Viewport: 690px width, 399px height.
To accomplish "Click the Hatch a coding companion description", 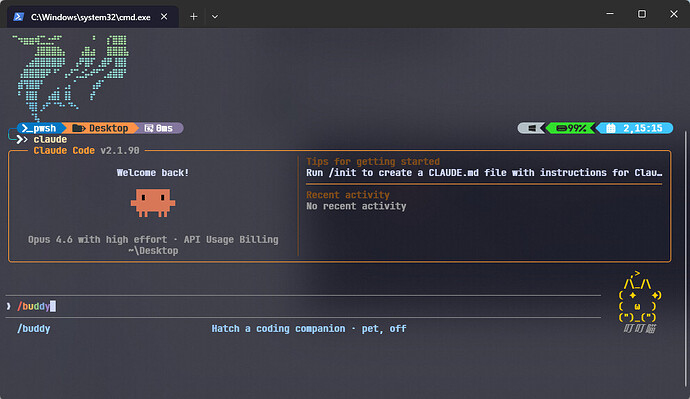I will [308, 329].
